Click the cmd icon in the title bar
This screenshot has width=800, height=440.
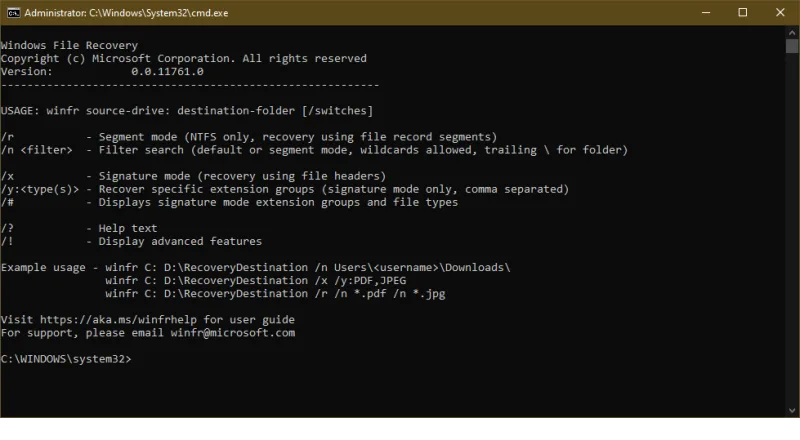pos(12,12)
